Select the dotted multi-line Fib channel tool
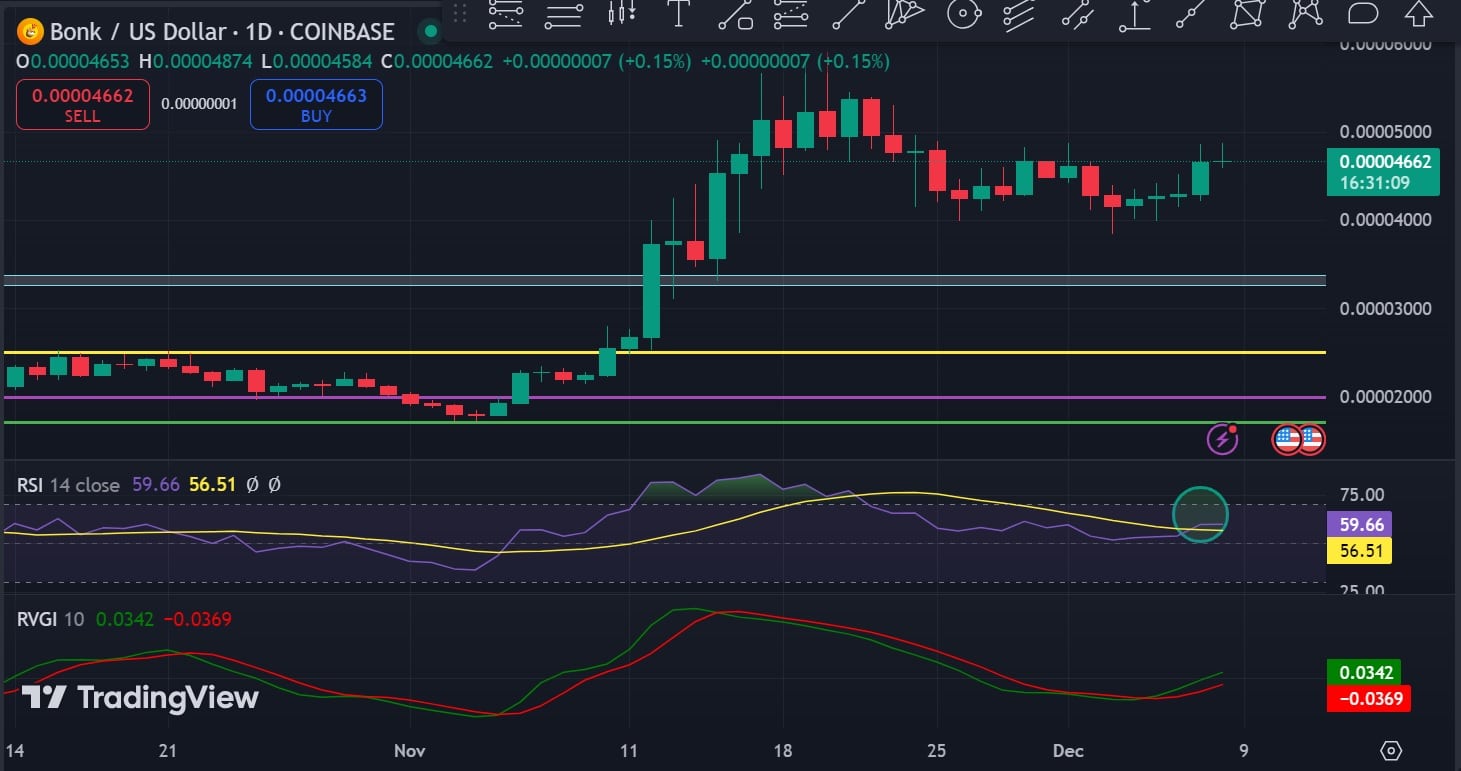 [792, 13]
